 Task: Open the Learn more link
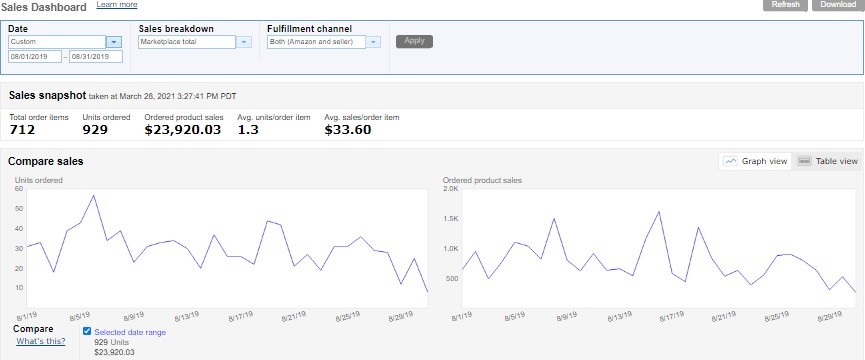(x=117, y=5)
